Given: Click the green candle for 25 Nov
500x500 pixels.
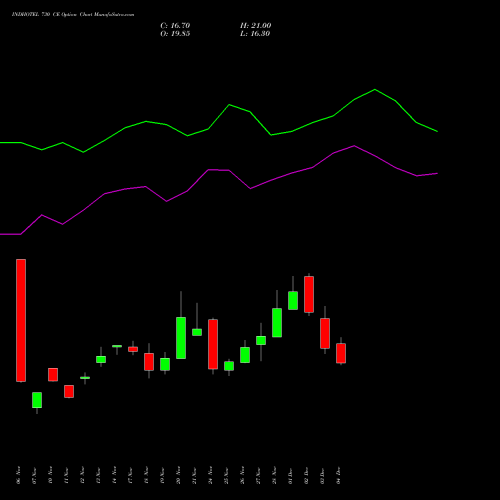Looking at the screenshot, I should coord(229,366).
